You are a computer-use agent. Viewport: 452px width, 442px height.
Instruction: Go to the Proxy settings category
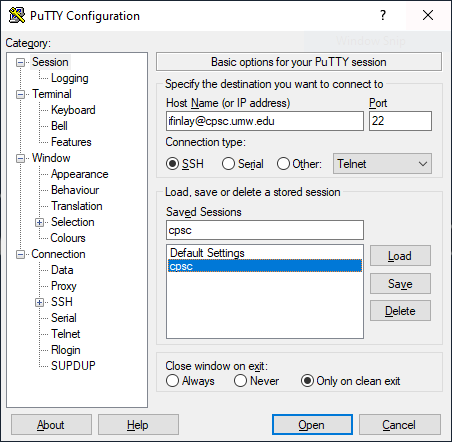(x=64, y=286)
